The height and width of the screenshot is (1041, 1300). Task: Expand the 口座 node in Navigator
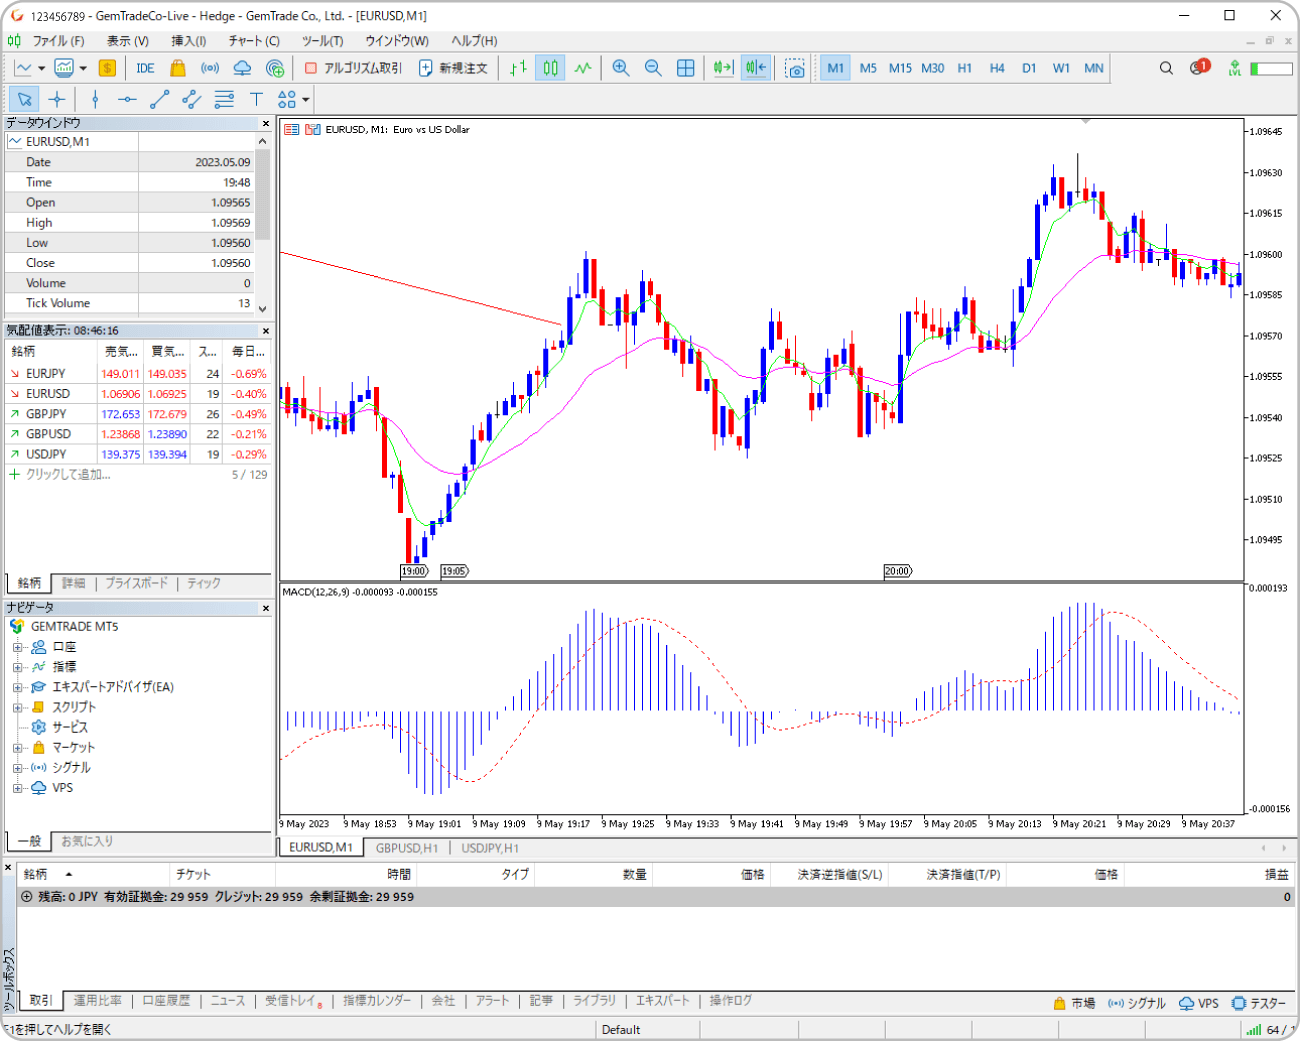click(17, 647)
